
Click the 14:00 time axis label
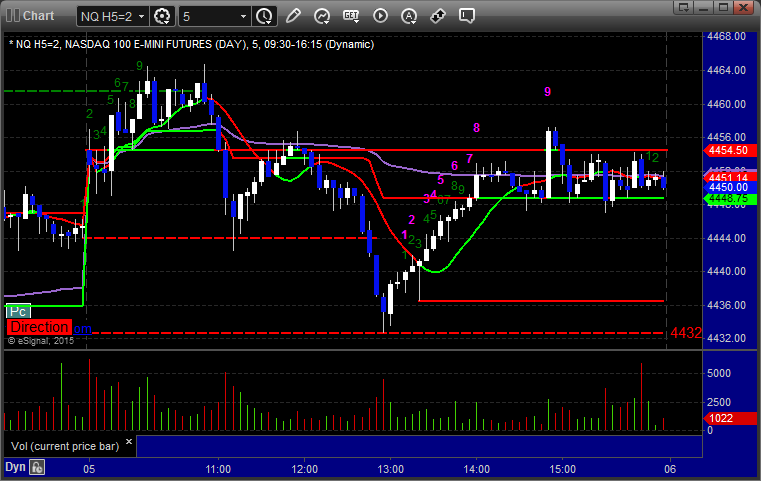click(x=477, y=469)
